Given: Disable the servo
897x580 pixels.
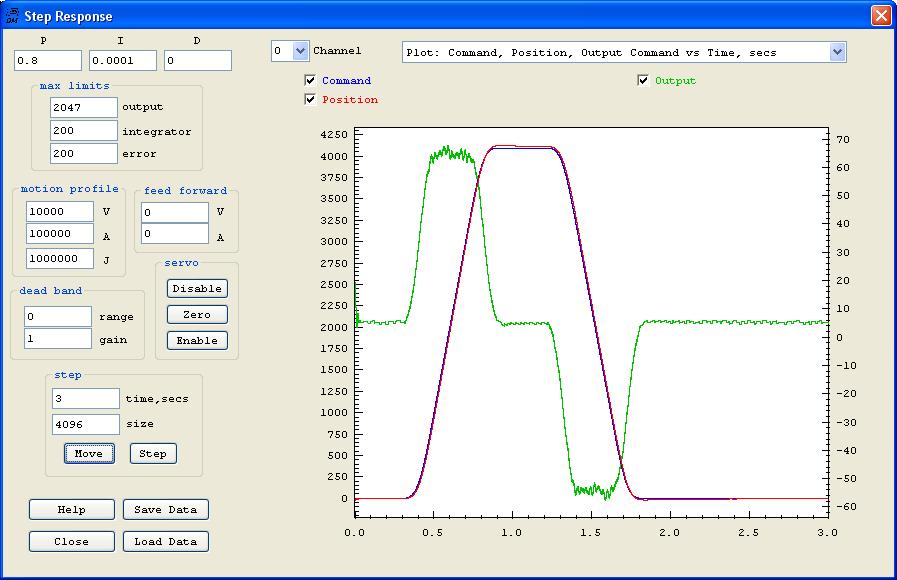Looking at the screenshot, I should tap(197, 289).
